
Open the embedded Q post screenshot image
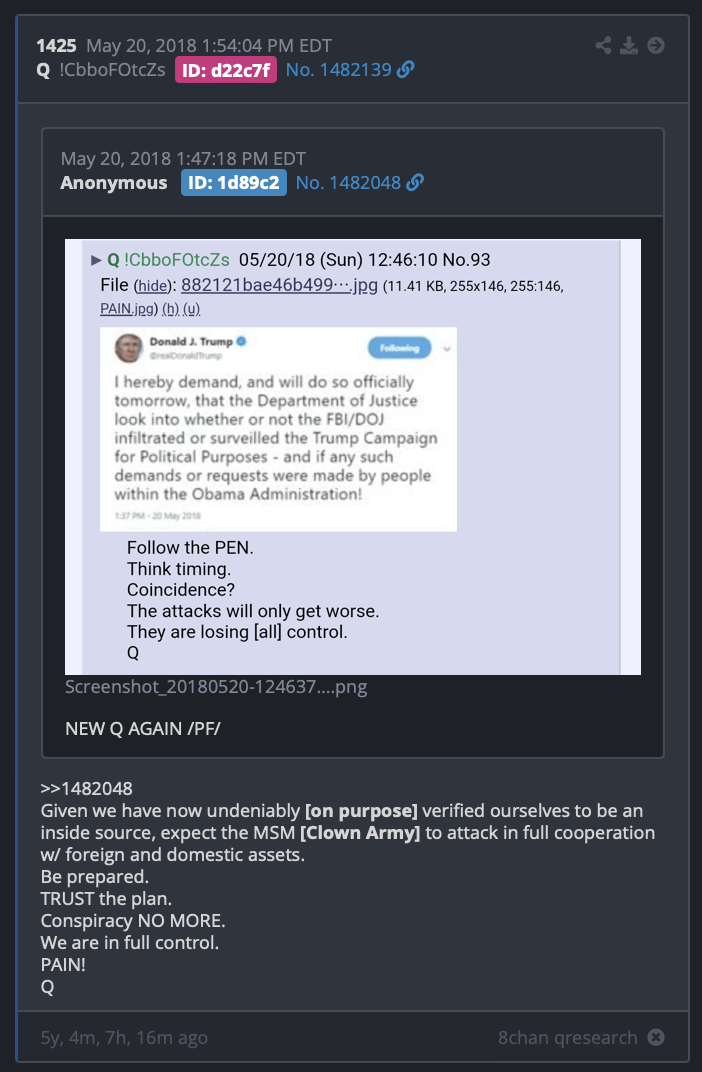353,457
